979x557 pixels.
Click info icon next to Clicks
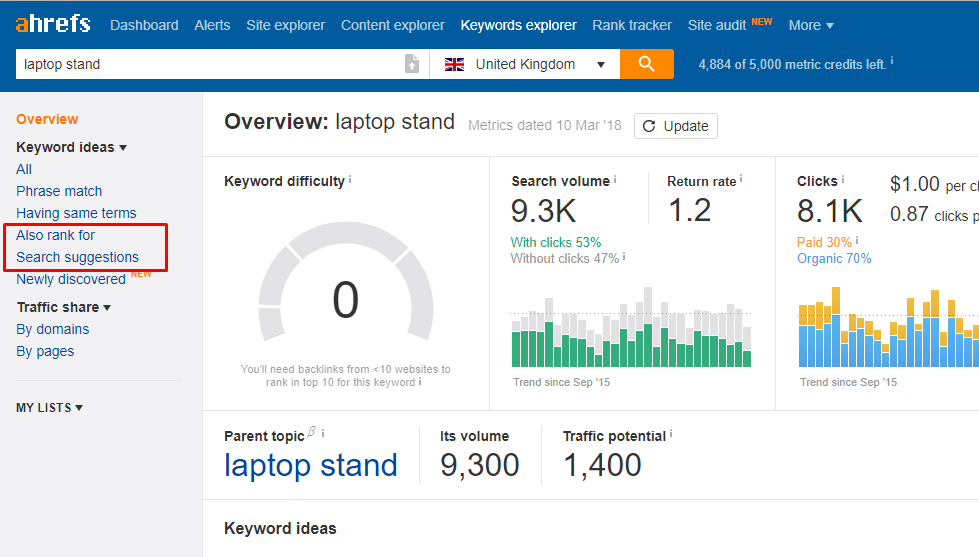click(x=842, y=180)
